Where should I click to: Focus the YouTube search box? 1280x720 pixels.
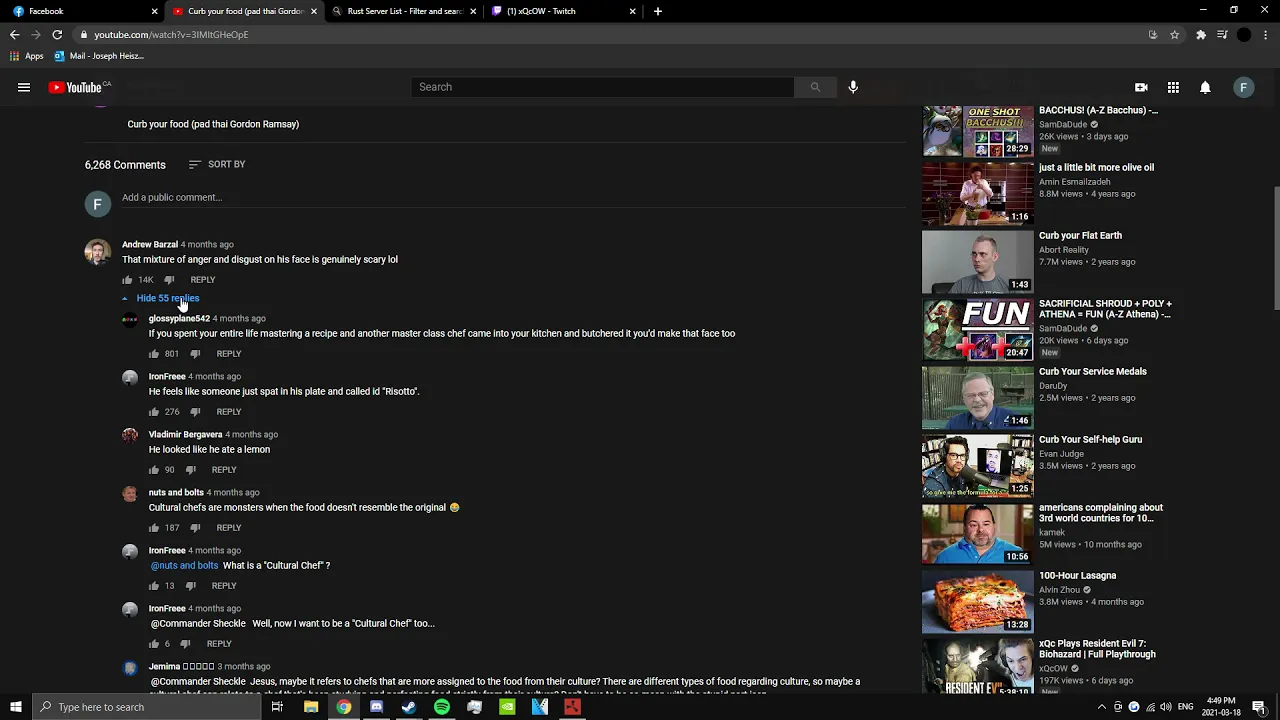(603, 87)
